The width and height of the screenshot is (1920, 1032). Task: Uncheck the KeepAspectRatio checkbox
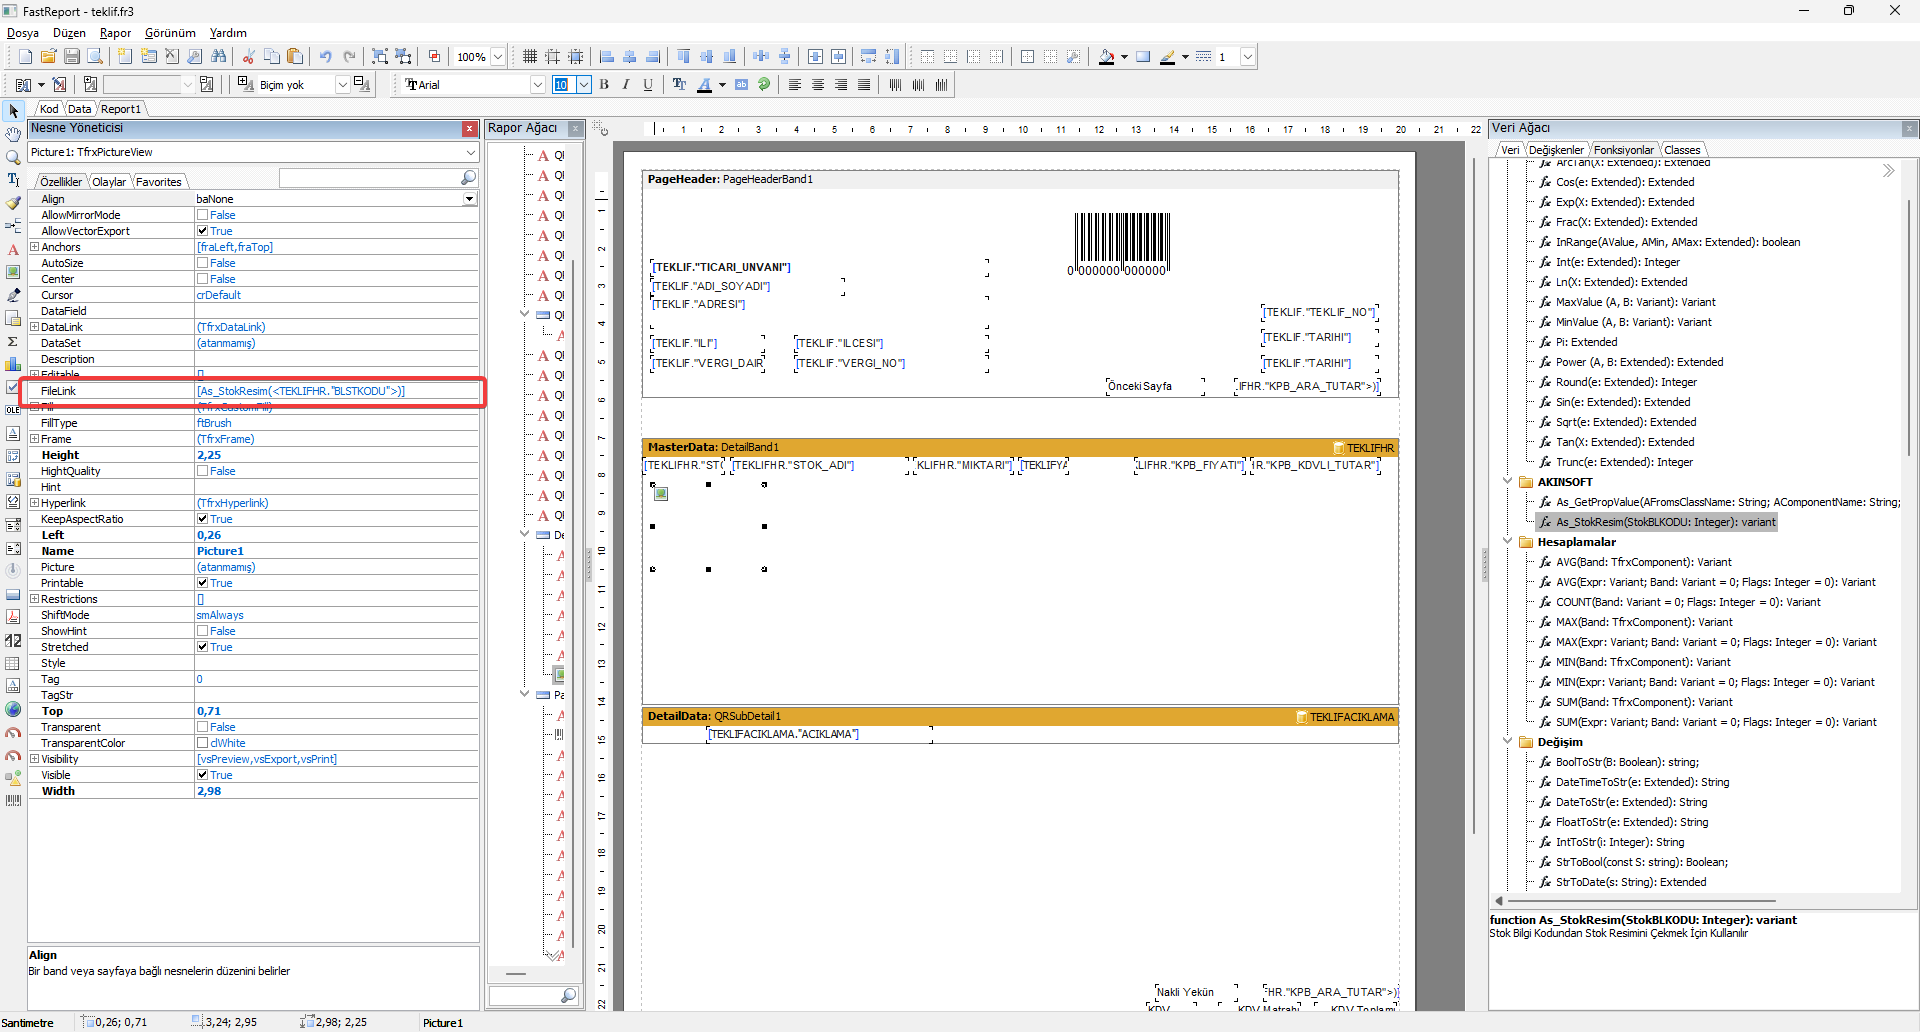203,519
